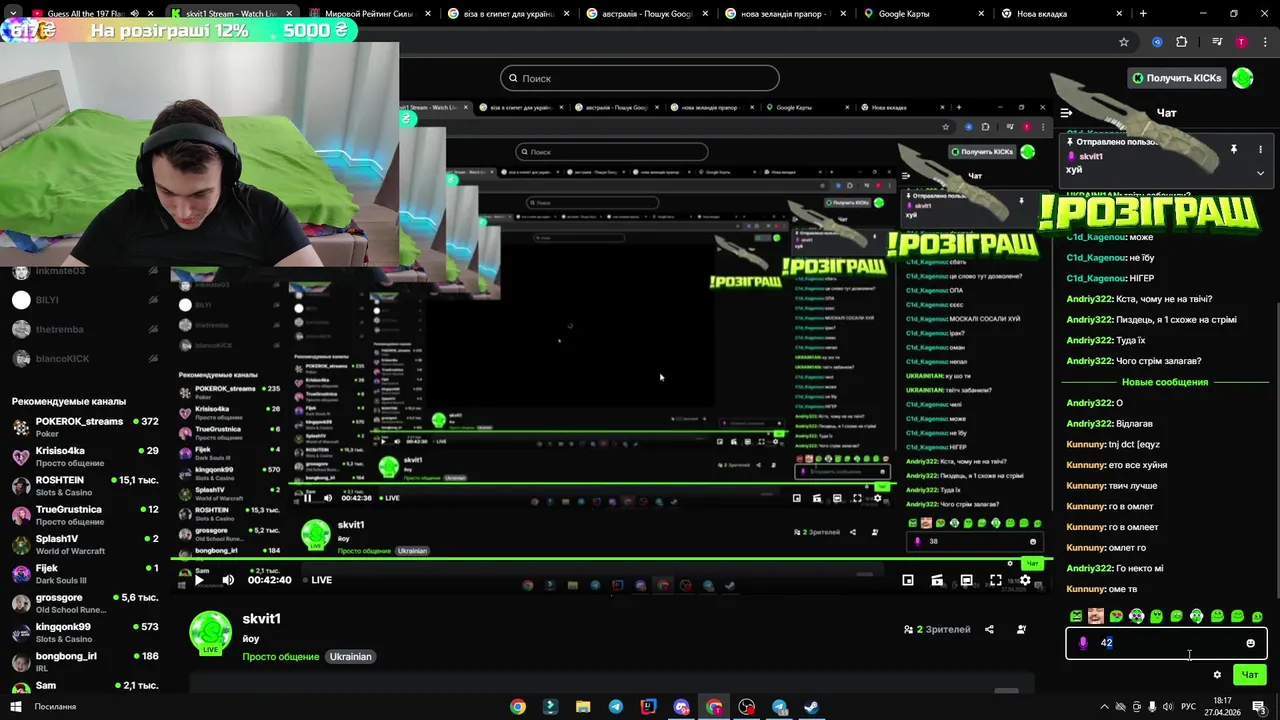Click the Получить KICKs button
The height and width of the screenshot is (720, 1280).
[1176, 78]
